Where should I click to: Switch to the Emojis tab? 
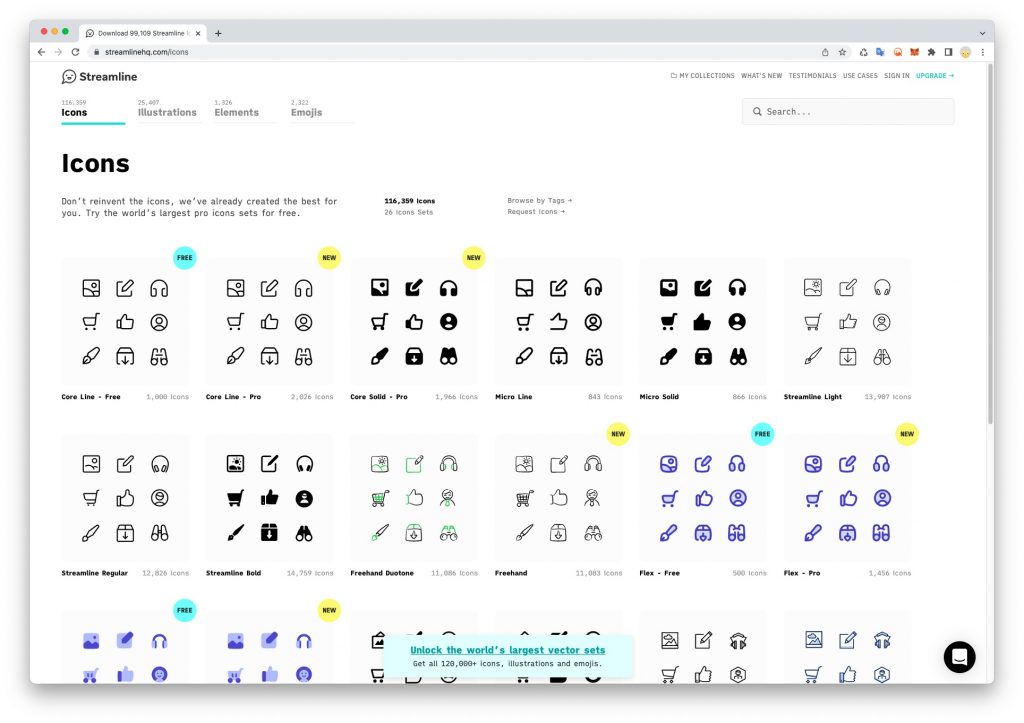(x=306, y=112)
